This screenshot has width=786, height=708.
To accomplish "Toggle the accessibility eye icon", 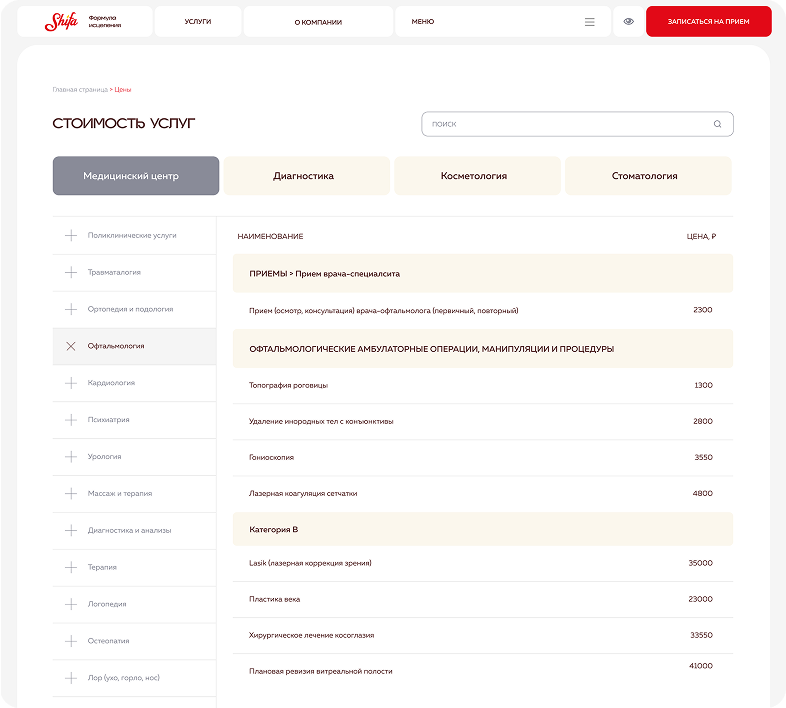I will tap(628, 22).
